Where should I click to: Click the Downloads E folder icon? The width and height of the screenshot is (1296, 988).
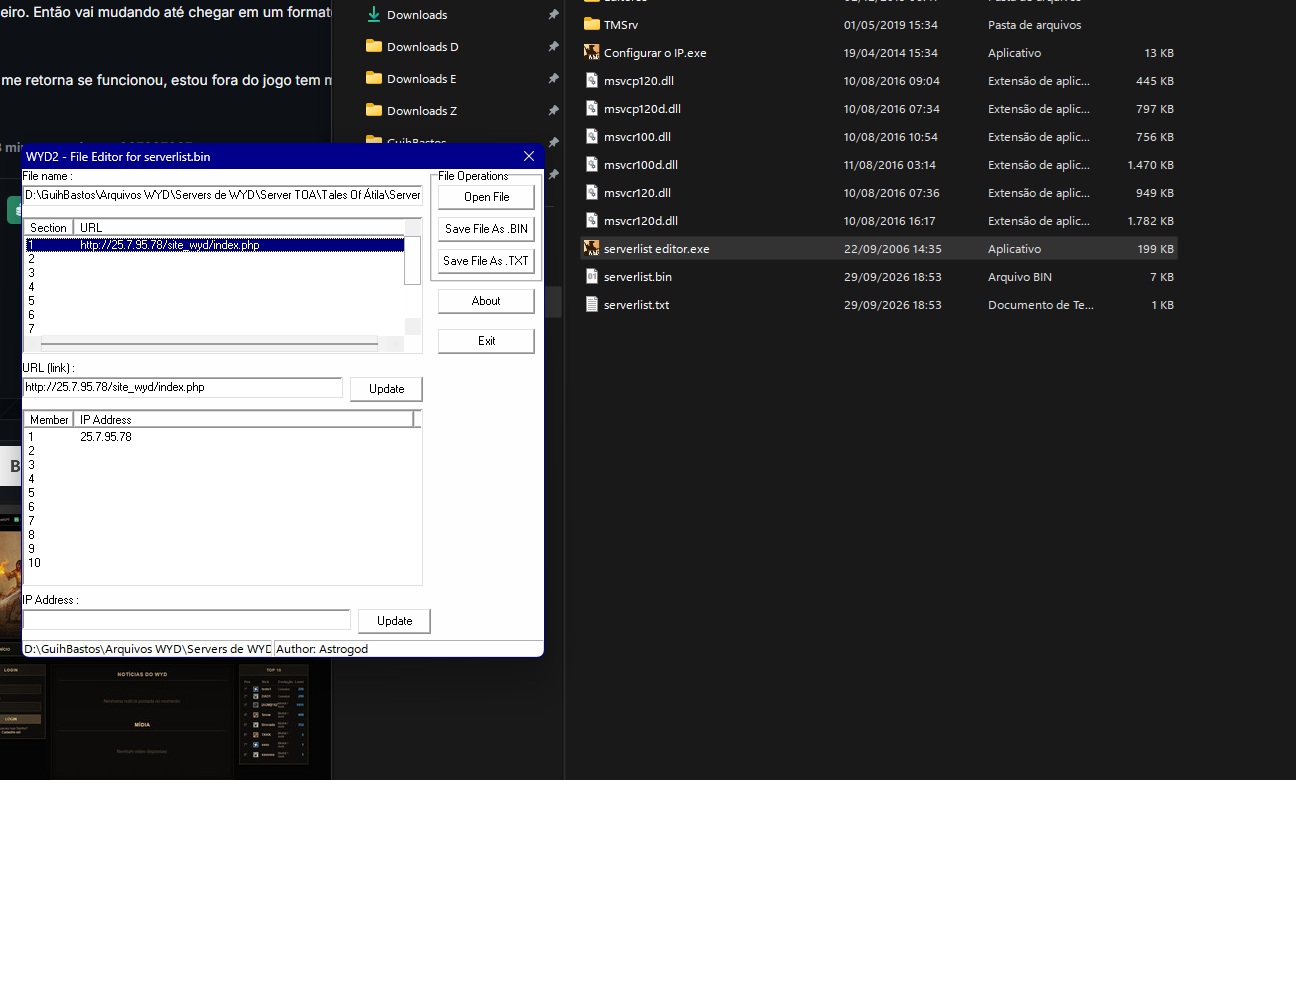374,78
